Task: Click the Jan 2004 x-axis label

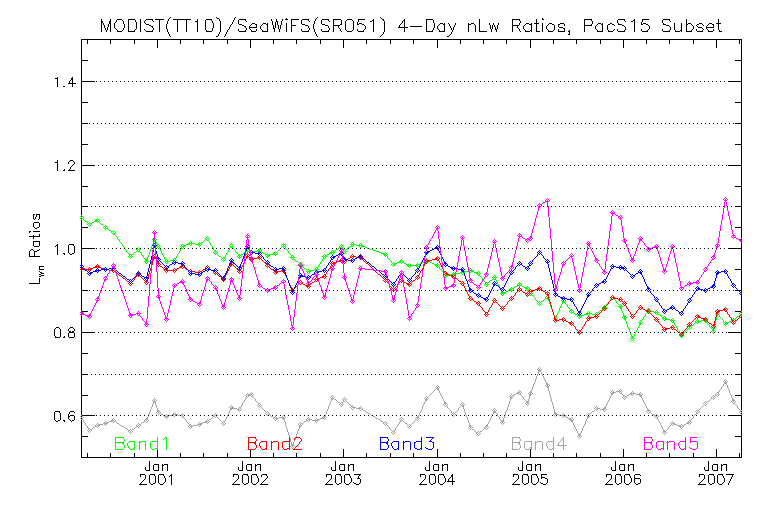Action: (436, 473)
